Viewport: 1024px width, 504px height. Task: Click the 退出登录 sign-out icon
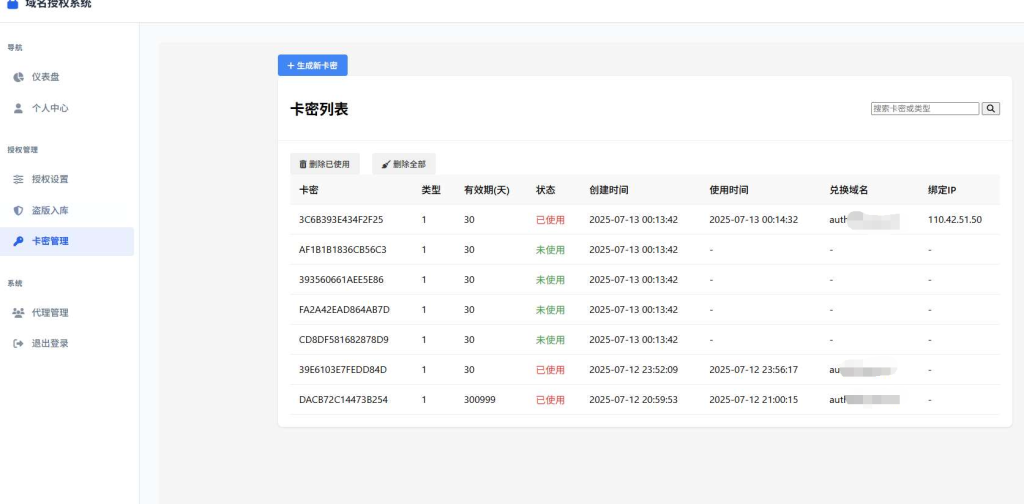pos(18,343)
